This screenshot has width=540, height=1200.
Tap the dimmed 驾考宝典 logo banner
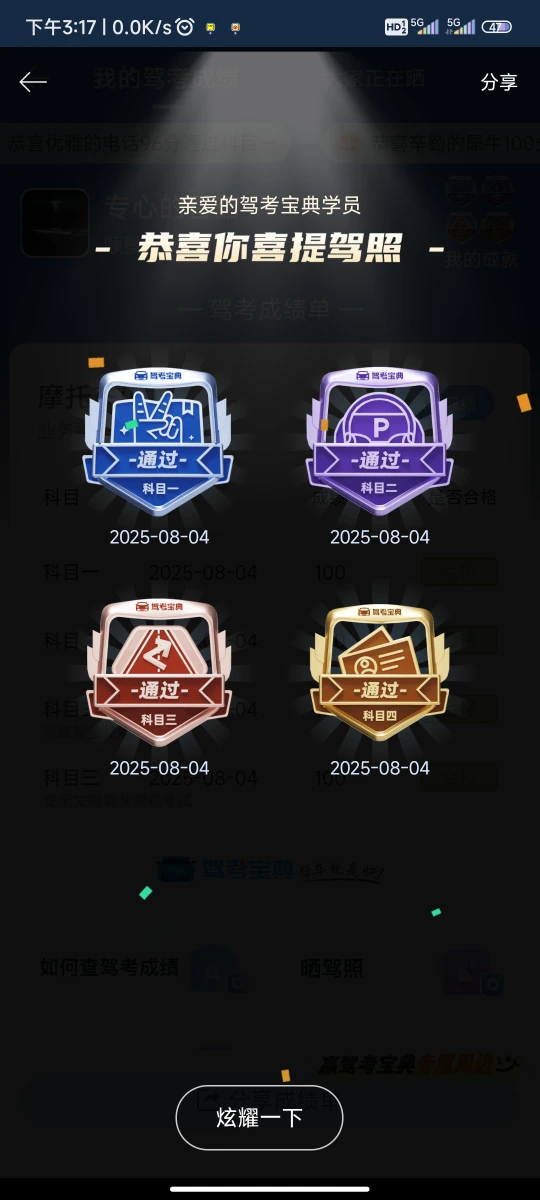[270, 871]
